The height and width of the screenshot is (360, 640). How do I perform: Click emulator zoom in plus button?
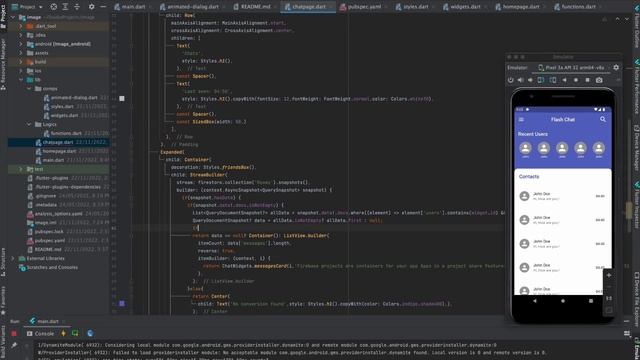[x=609, y=275]
